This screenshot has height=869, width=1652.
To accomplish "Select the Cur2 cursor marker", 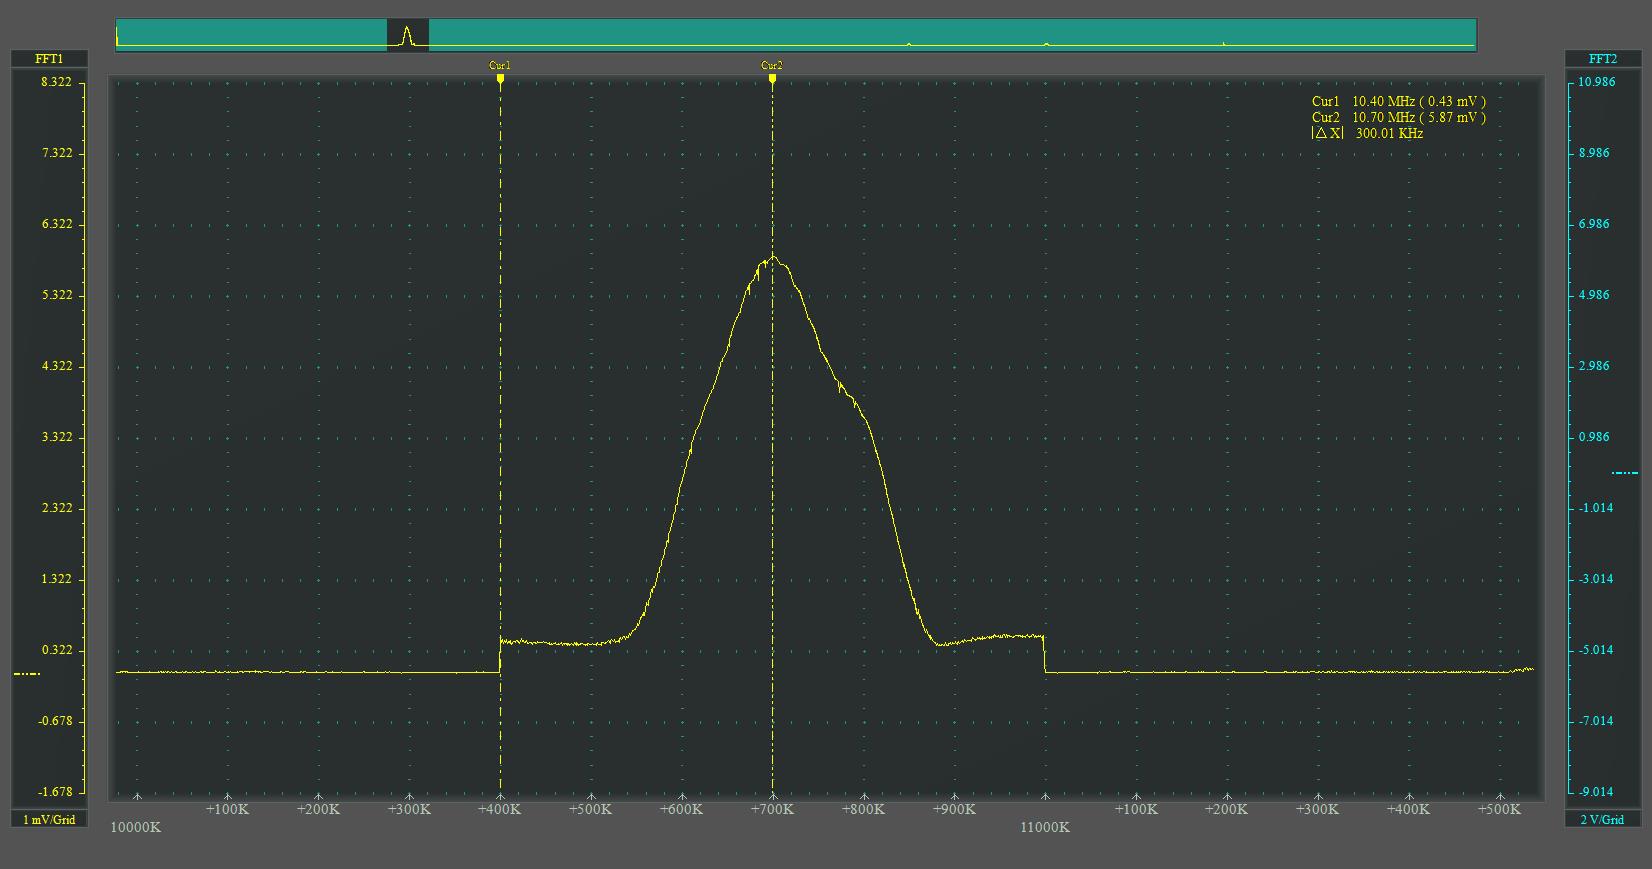I will (x=772, y=71).
